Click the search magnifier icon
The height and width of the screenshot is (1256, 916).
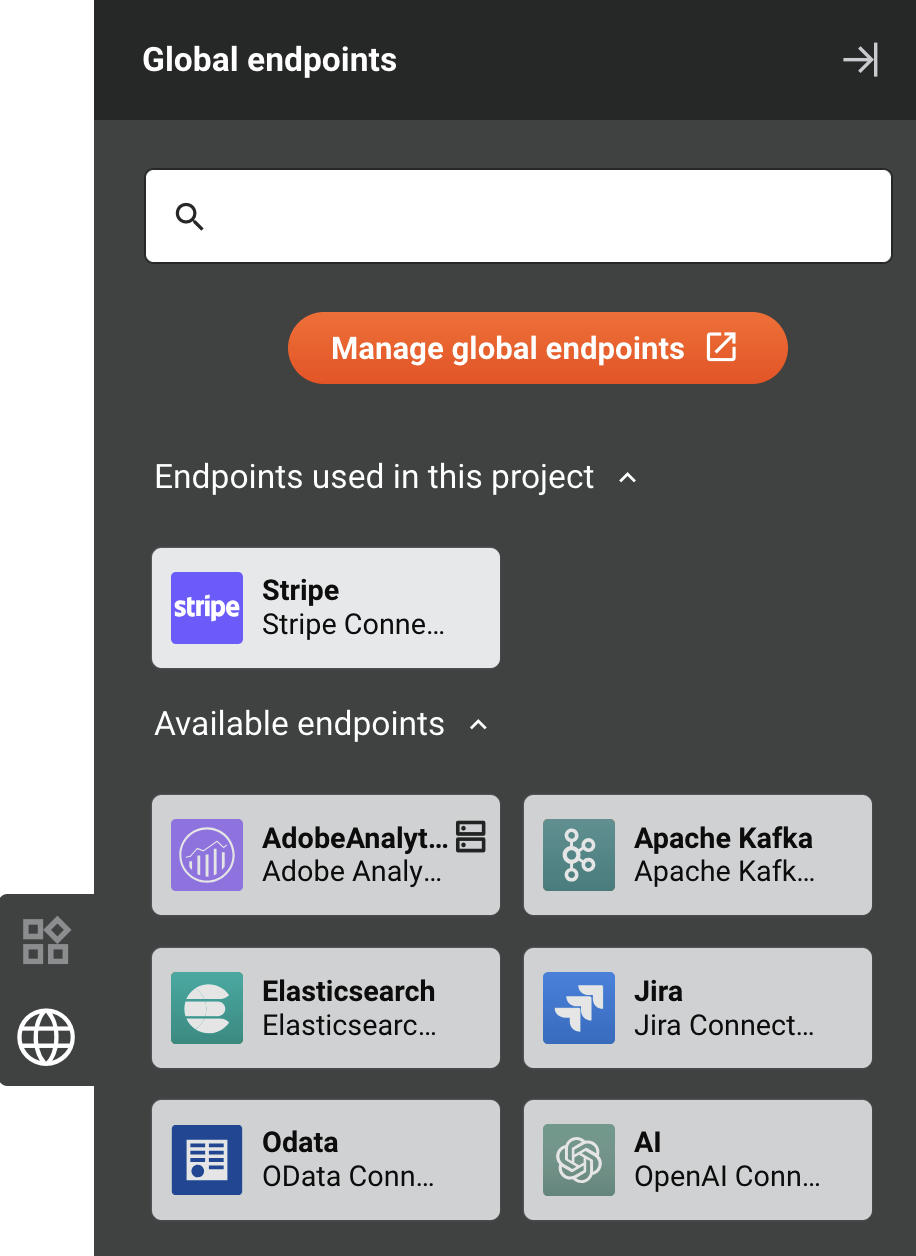coord(190,216)
